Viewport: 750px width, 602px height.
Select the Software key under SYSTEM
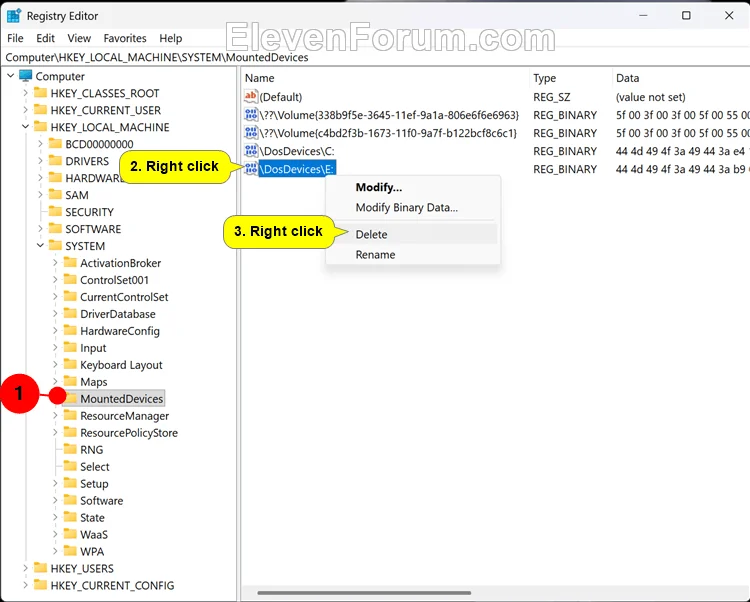101,501
